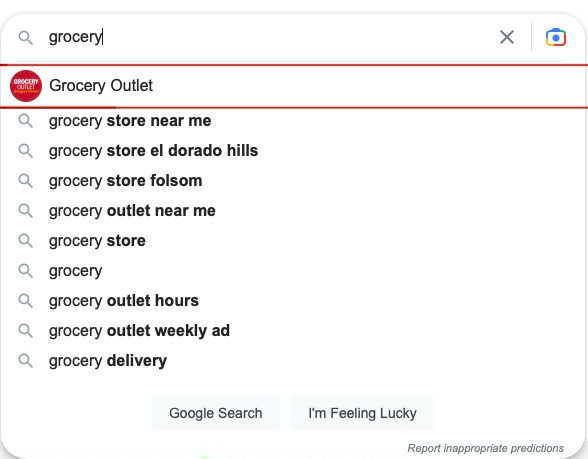Click the red Grocery Outlet logo

point(26,86)
